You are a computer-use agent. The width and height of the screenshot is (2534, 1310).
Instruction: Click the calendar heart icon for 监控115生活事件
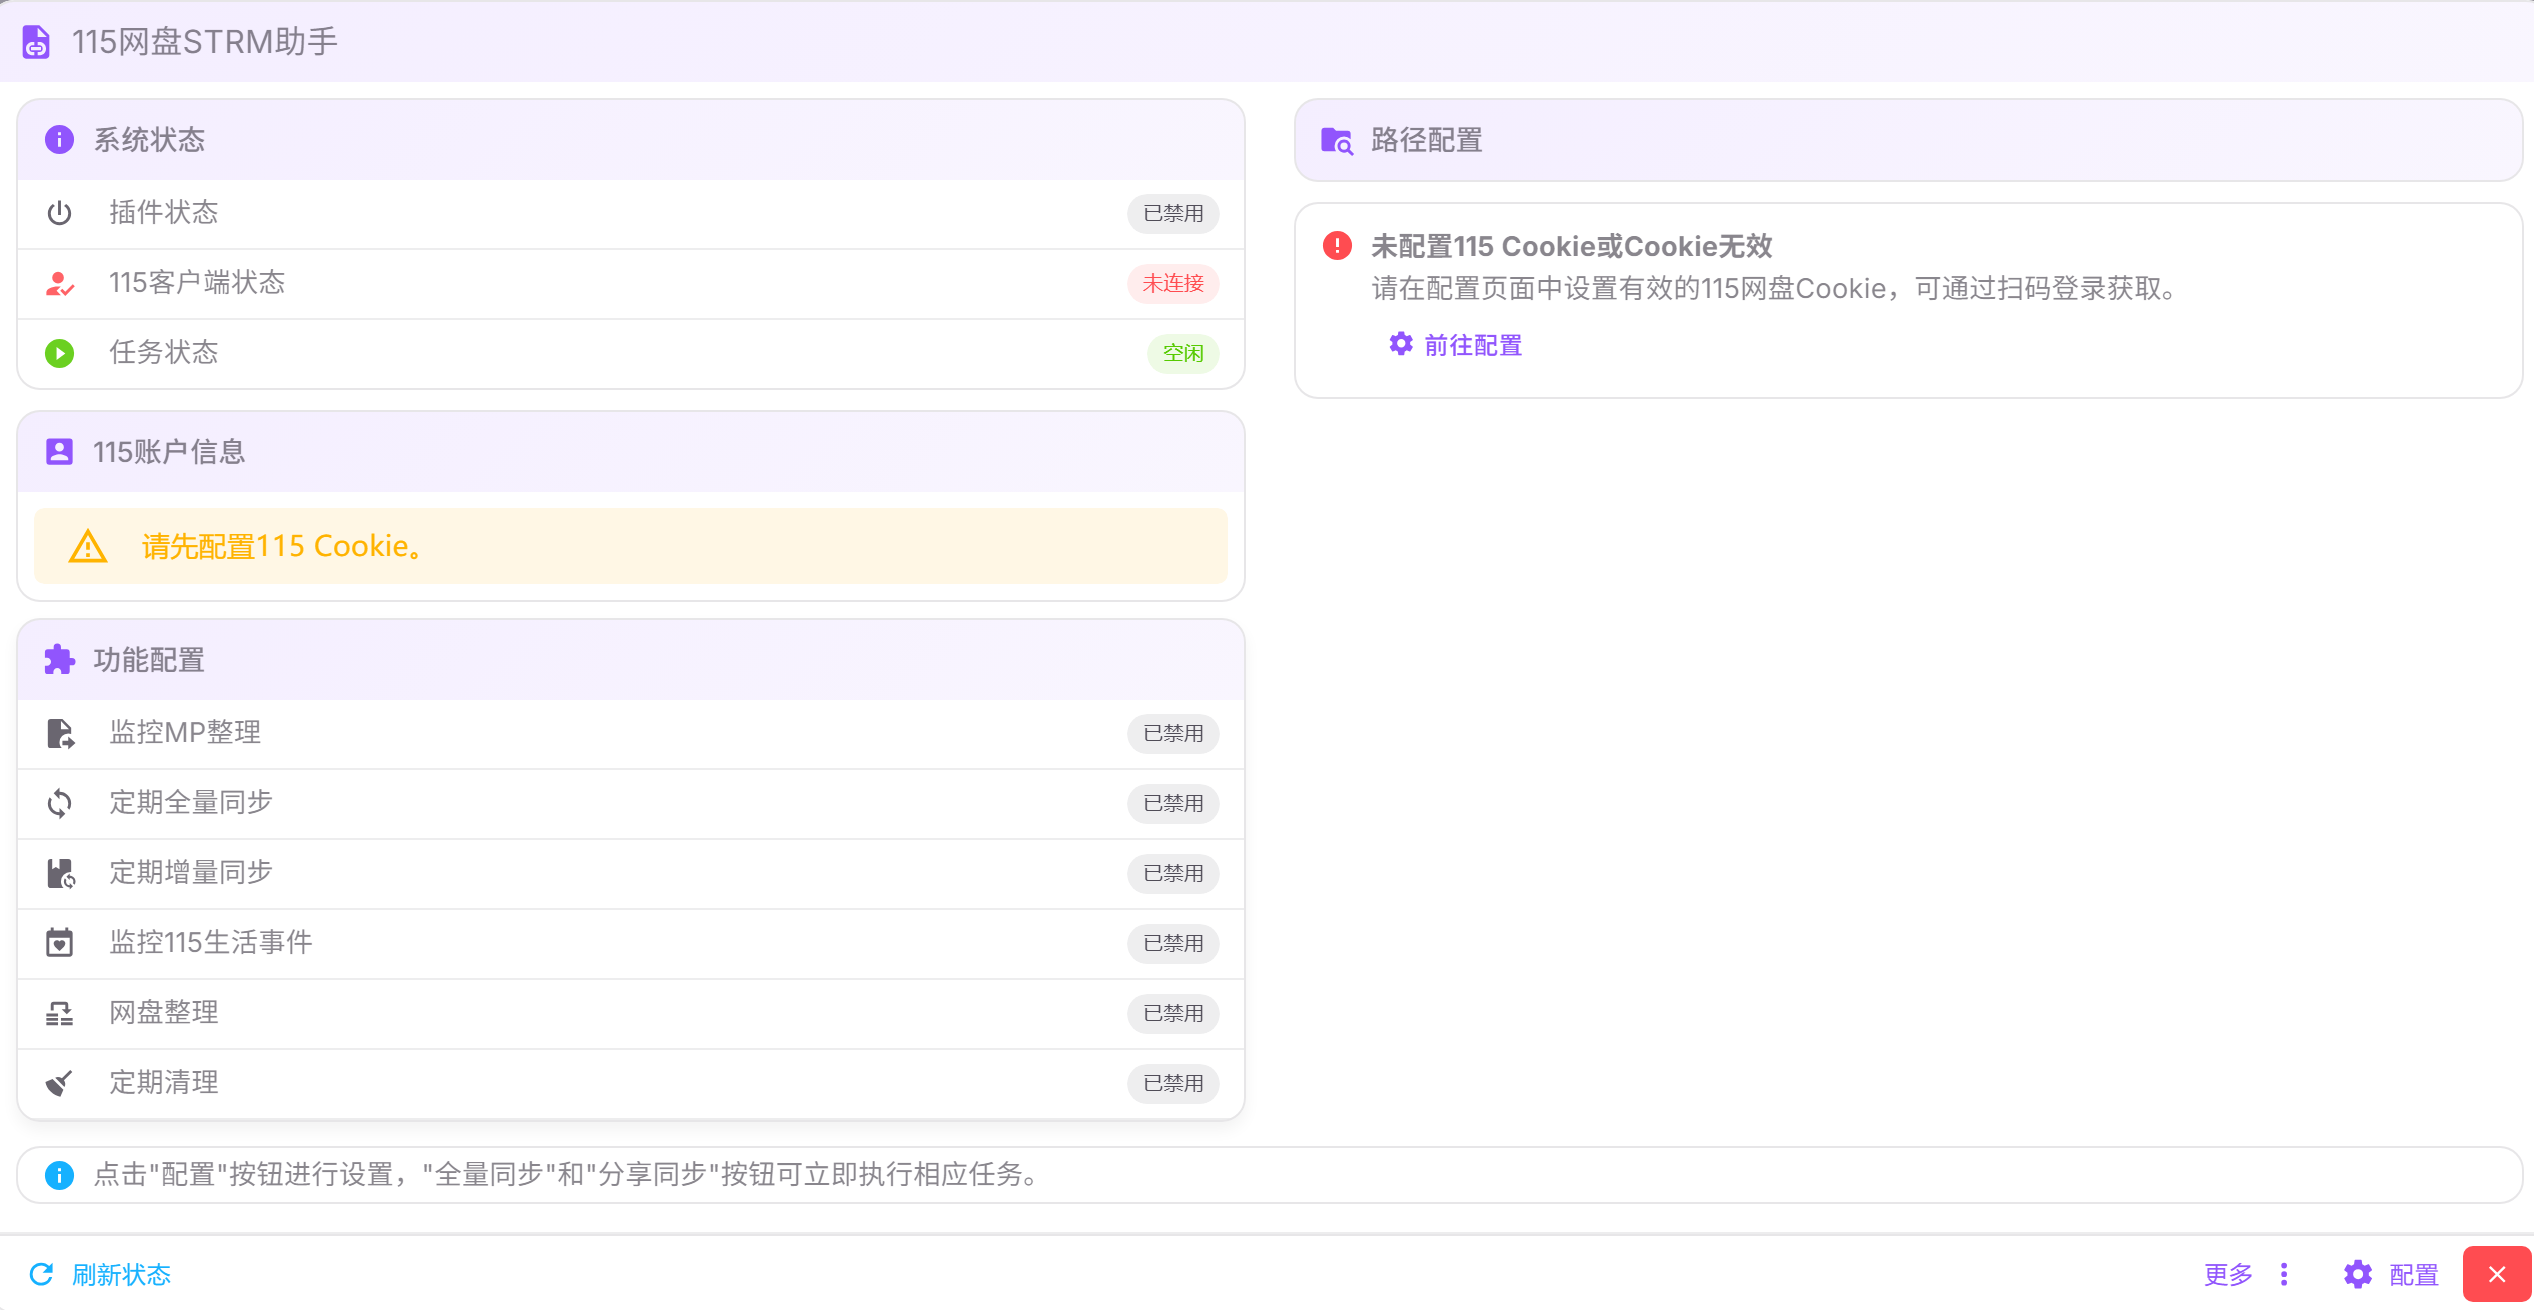[59, 942]
